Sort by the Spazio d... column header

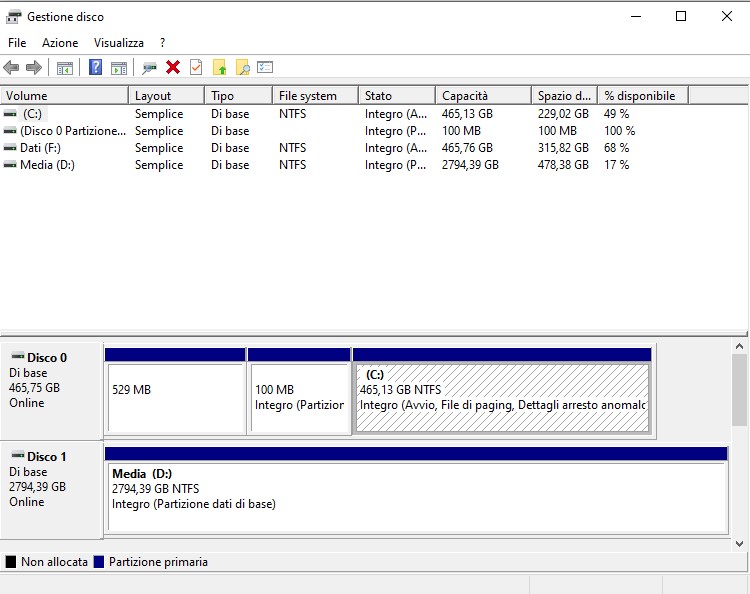565,96
